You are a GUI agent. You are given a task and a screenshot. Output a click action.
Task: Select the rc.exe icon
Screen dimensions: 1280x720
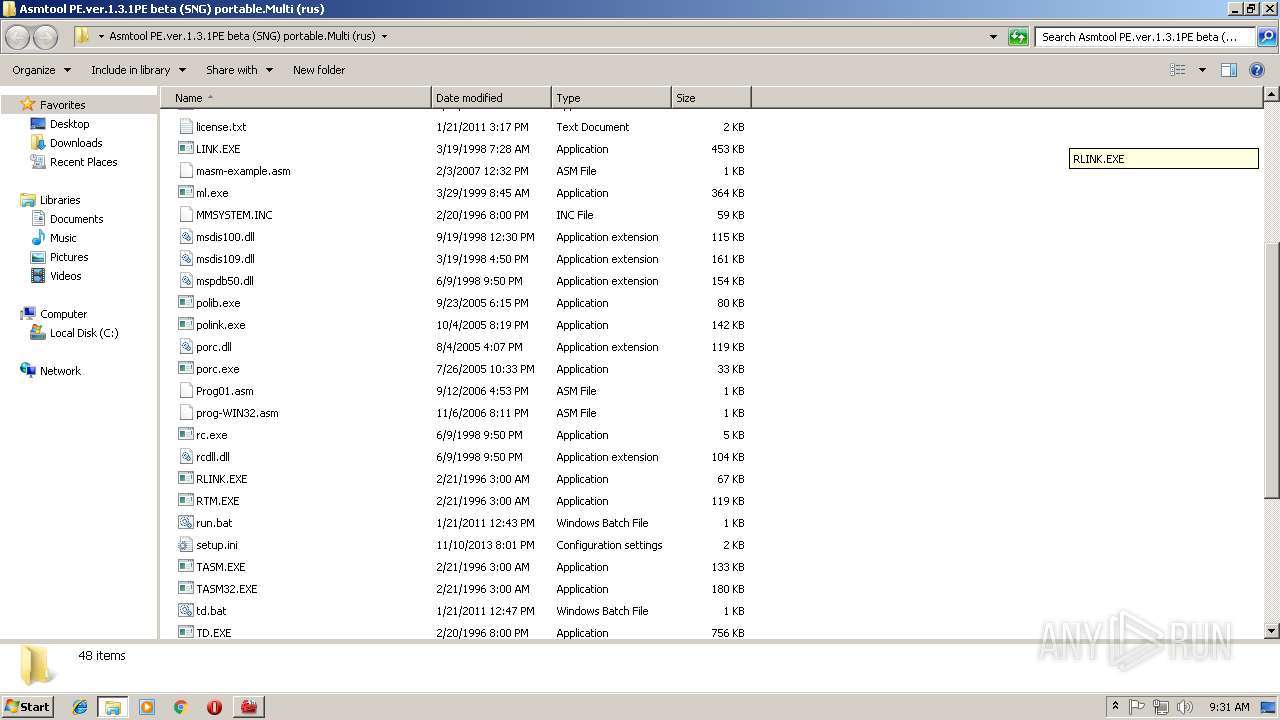click(185, 435)
